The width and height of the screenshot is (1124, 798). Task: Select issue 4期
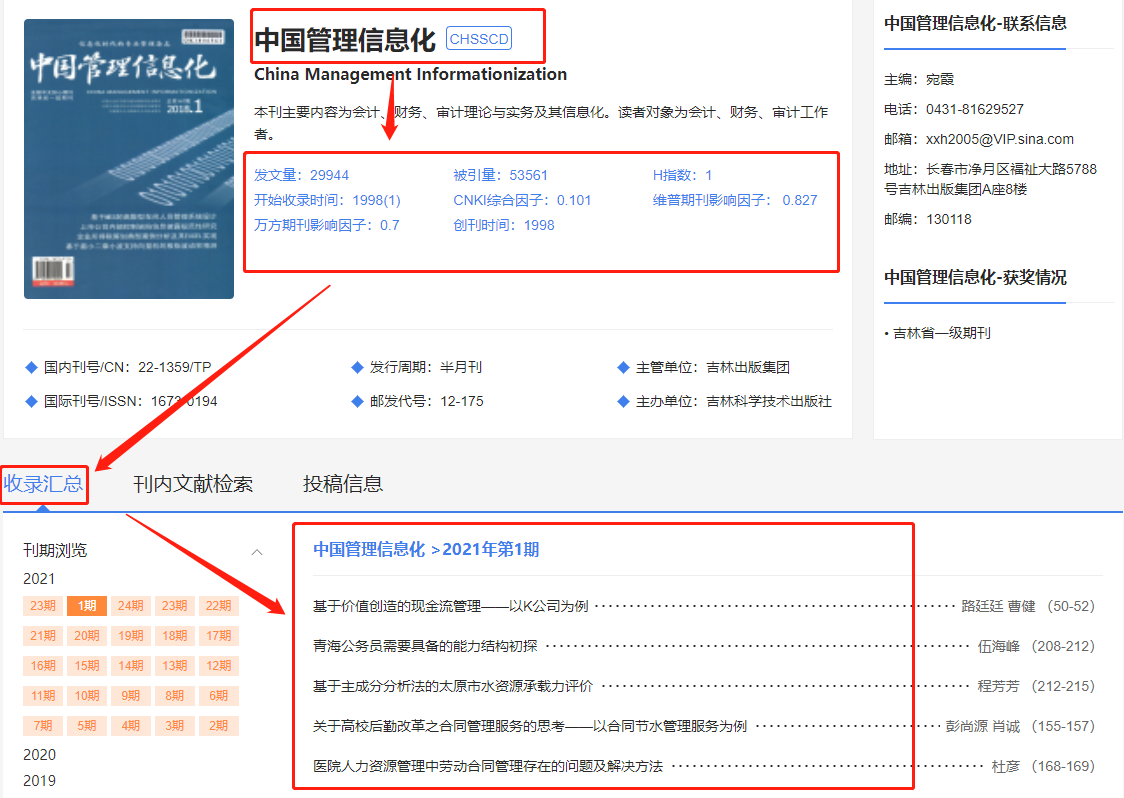point(130,726)
